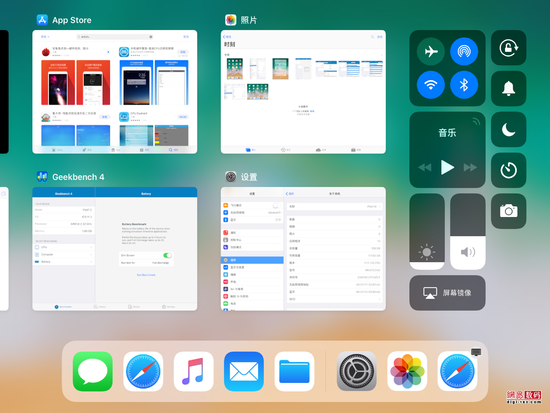Toggle AirDrop in Control Center
Screen dimensions: 550x413
click(x=464, y=52)
